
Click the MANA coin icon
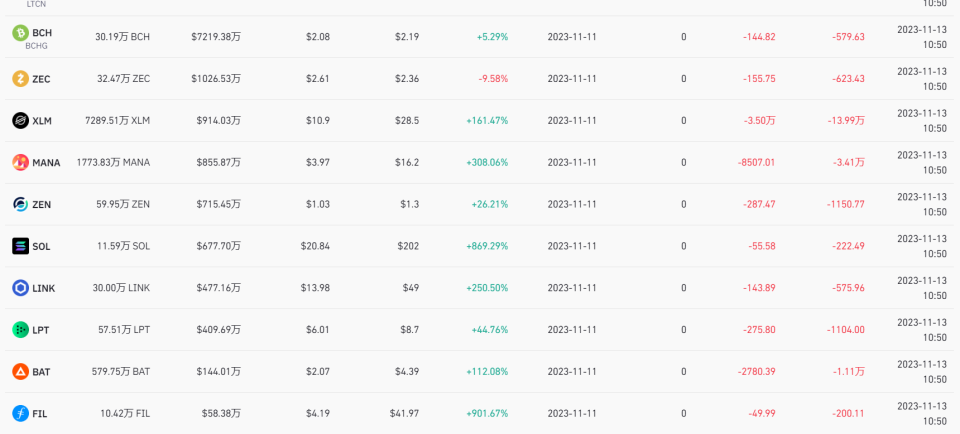tap(20, 162)
